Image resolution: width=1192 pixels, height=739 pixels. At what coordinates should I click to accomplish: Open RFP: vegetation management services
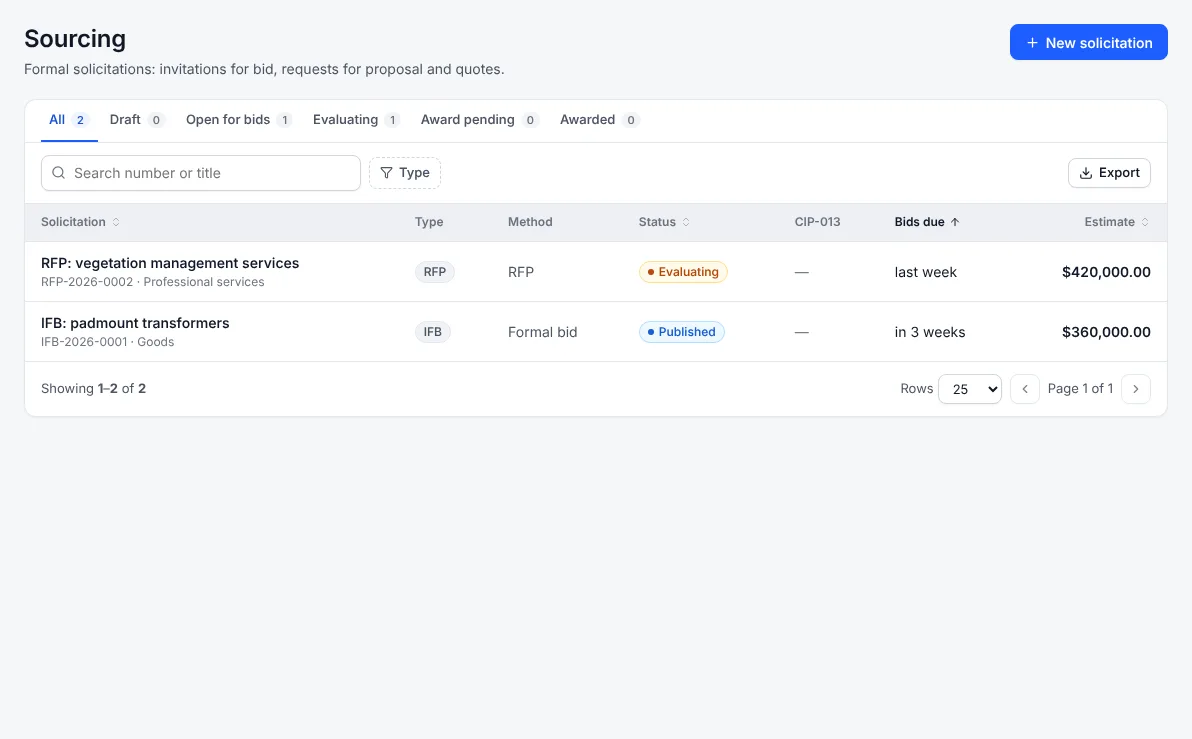(170, 263)
